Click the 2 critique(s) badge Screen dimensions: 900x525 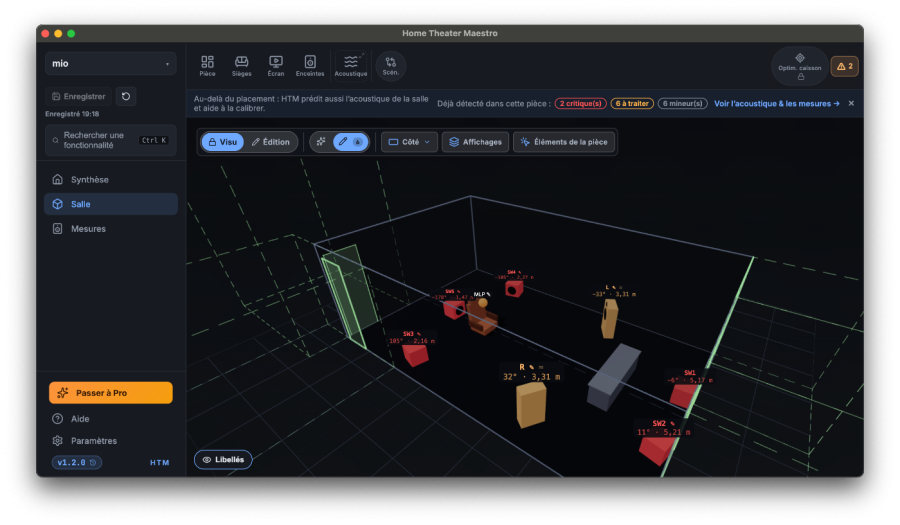[581, 104]
